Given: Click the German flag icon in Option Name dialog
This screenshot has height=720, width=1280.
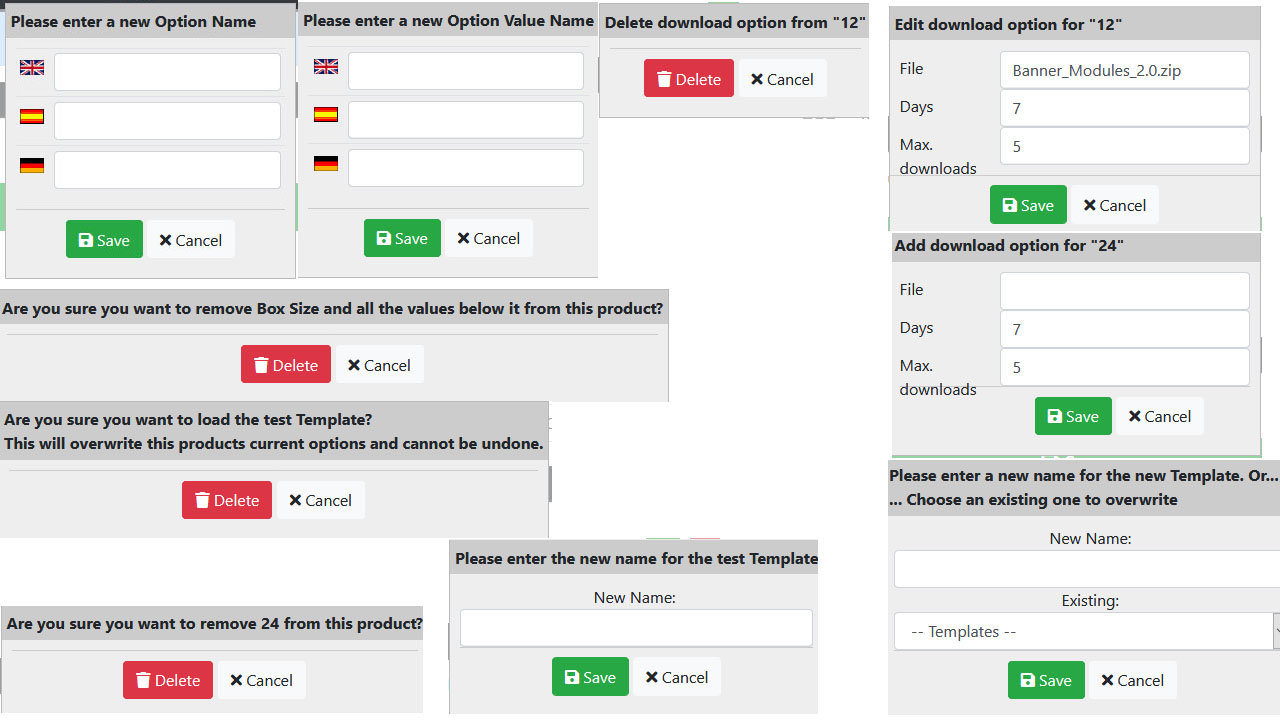Looking at the screenshot, I should click(x=32, y=165).
